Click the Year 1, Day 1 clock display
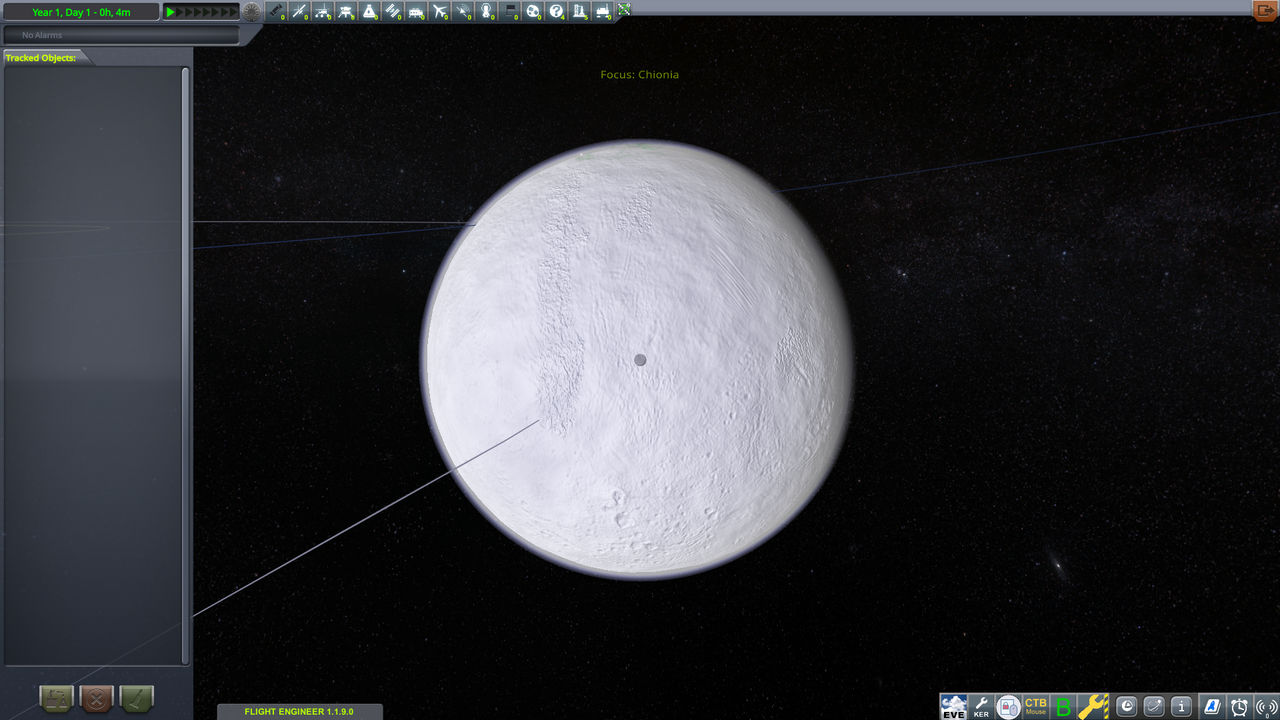The width and height of the screenshot is (1280, 720). pos(80,12)
